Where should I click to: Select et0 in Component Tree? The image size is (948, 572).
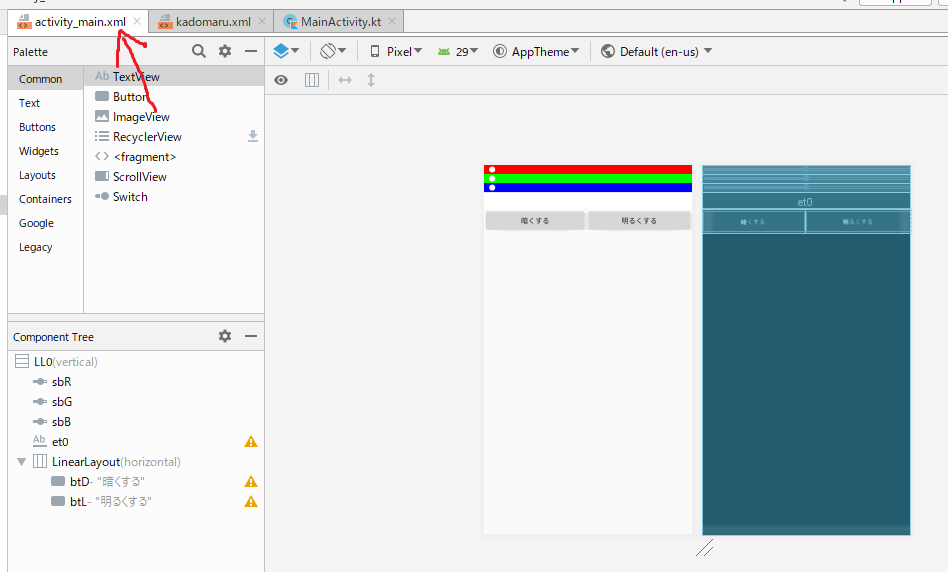pyautogui.click(x=136, y=441)
